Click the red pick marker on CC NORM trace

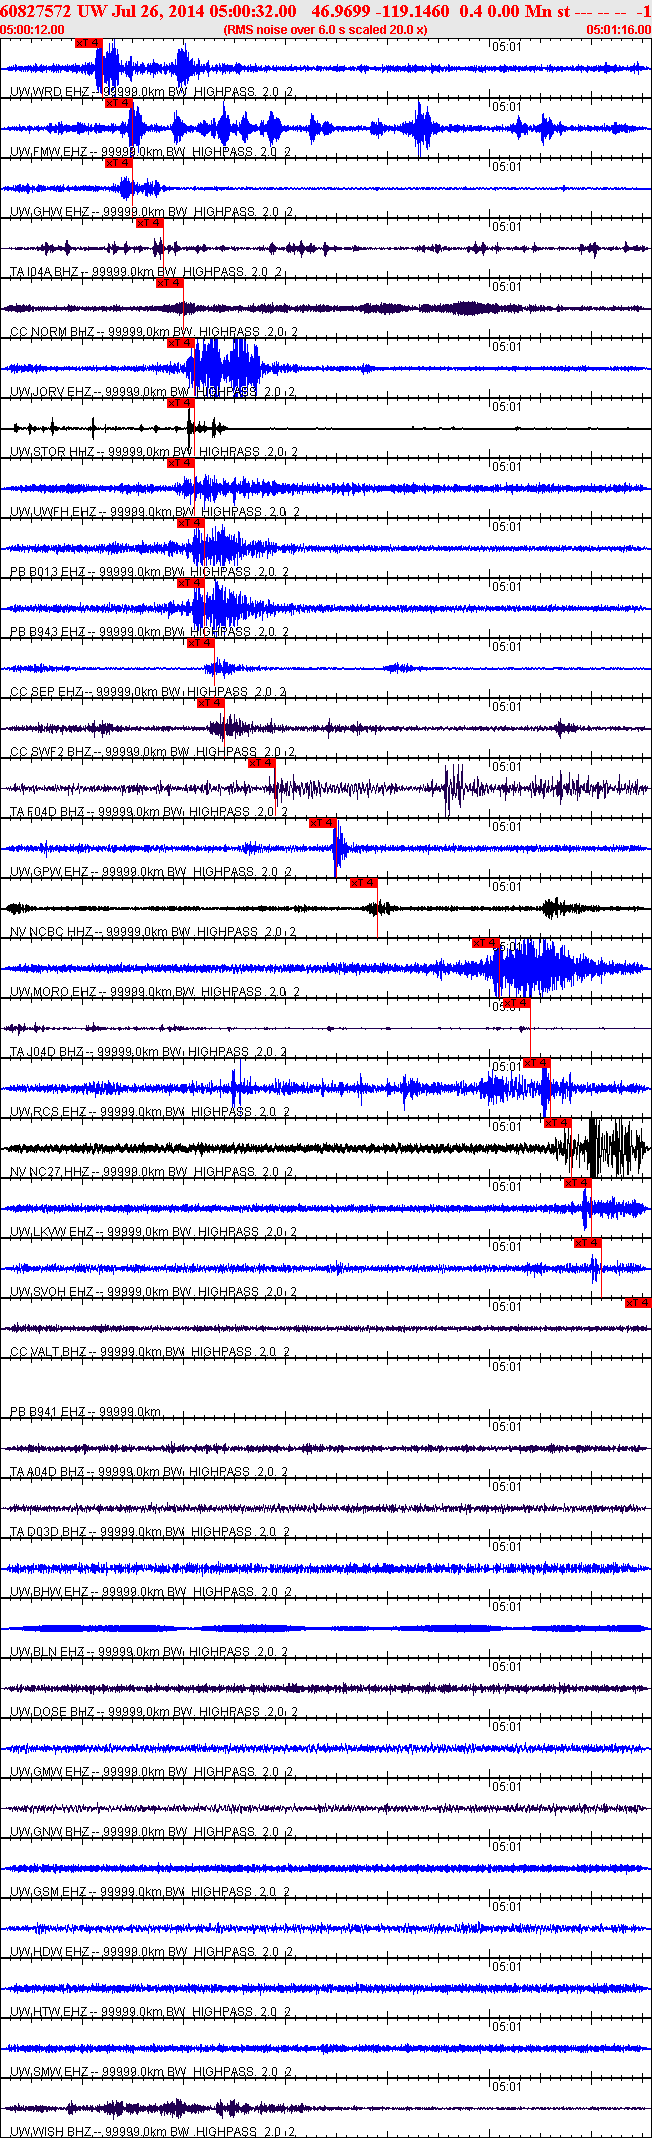point(170,283)
